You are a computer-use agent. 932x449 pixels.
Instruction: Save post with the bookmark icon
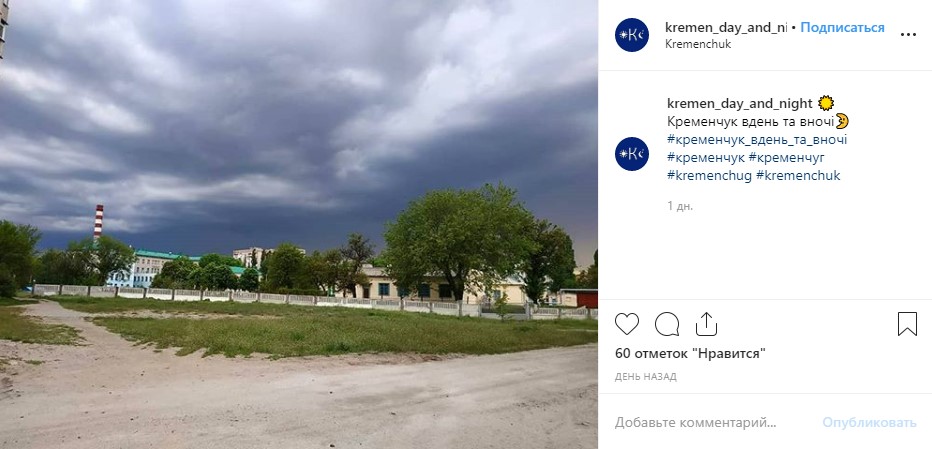[907, 324]
